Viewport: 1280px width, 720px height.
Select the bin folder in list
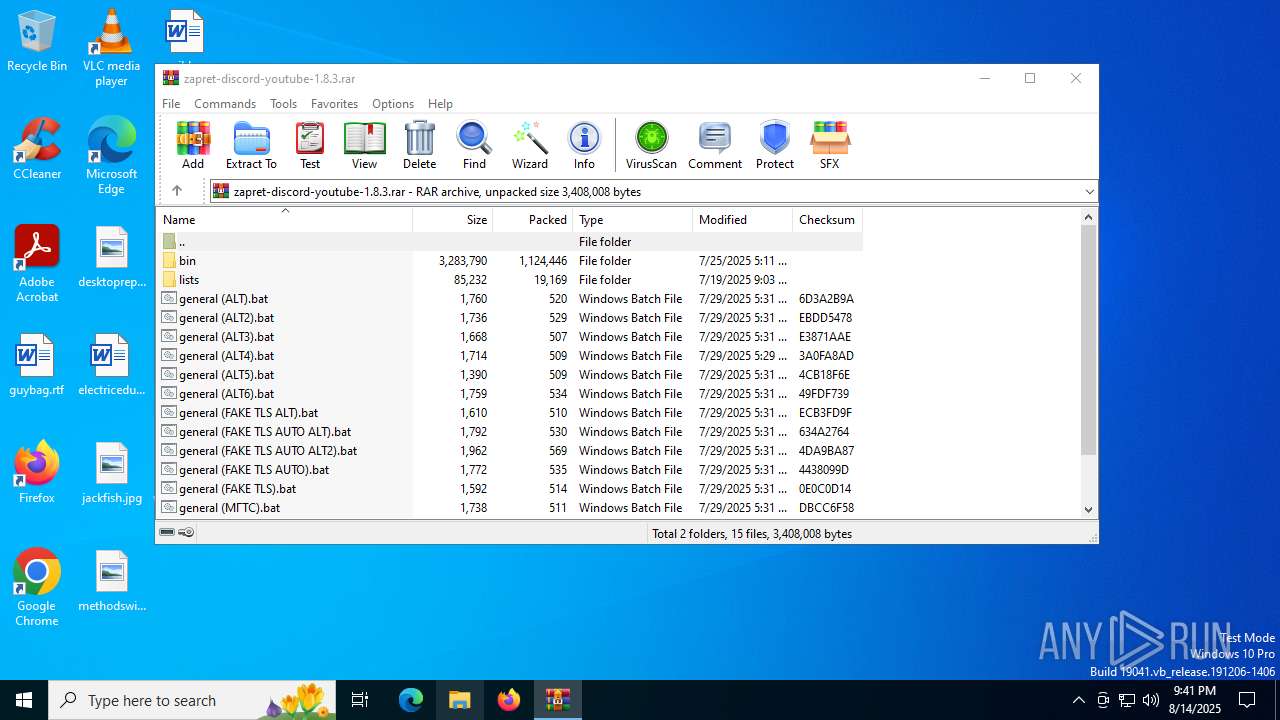[188, 261]
